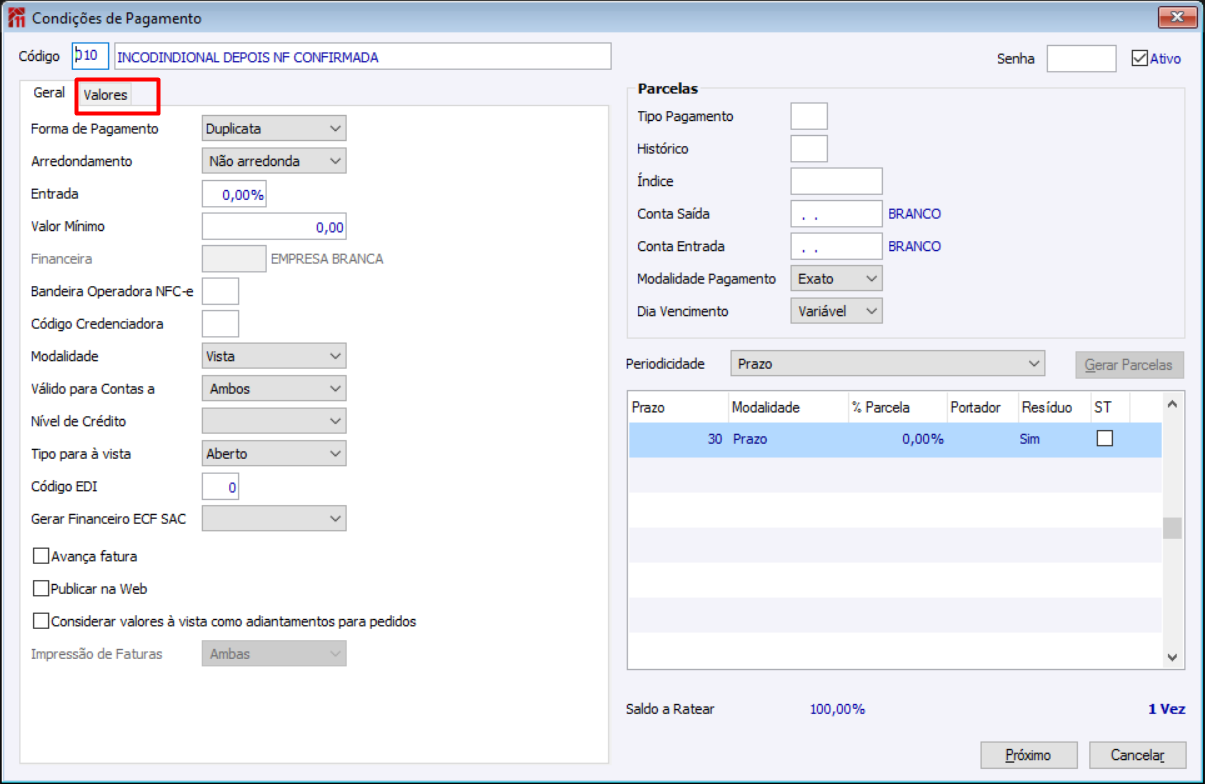
Task: Click the Financeira disabled field
Action: [x=234, y=259]
